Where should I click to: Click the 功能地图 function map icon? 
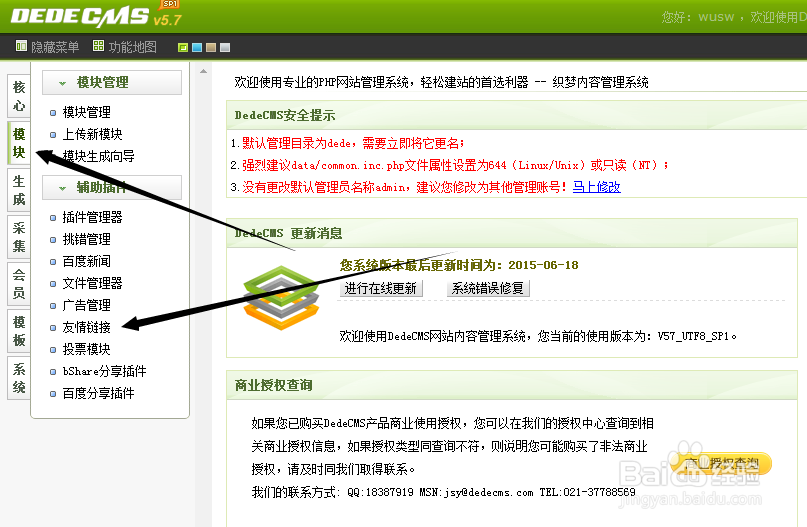[x=98, y=46]
